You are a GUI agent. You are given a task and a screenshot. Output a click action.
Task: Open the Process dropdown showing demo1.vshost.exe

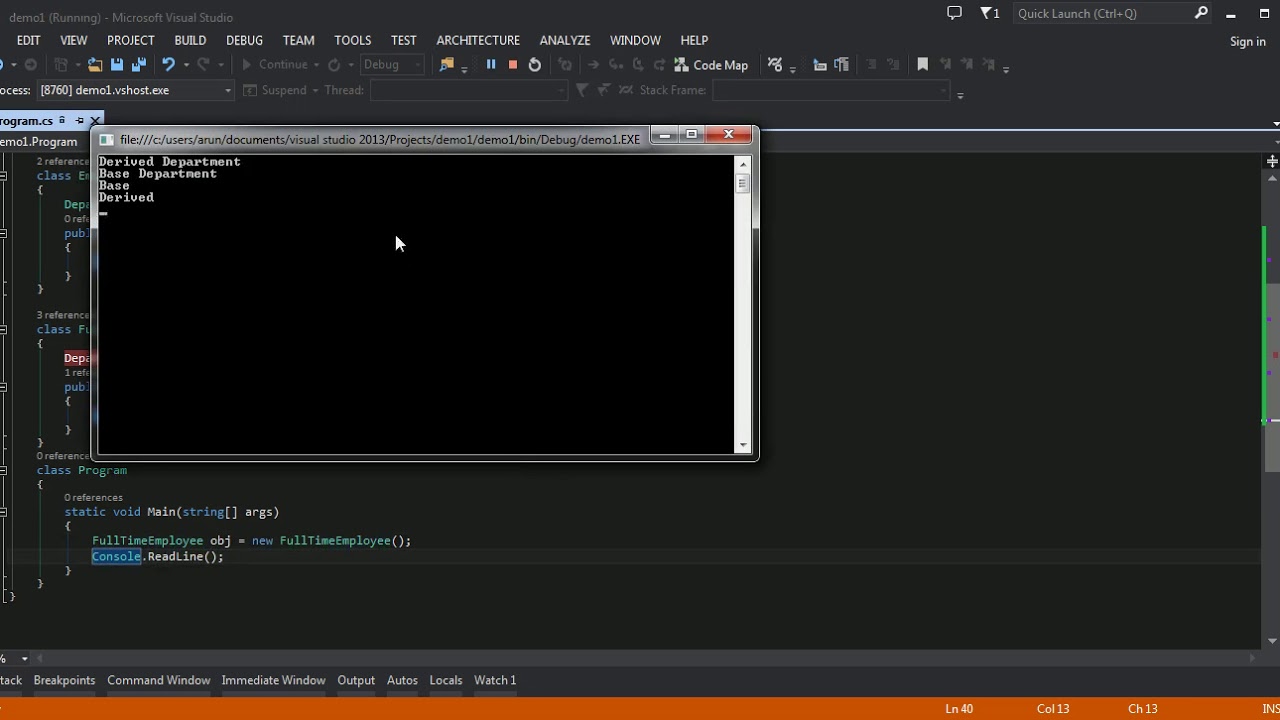tap(135, 90)
